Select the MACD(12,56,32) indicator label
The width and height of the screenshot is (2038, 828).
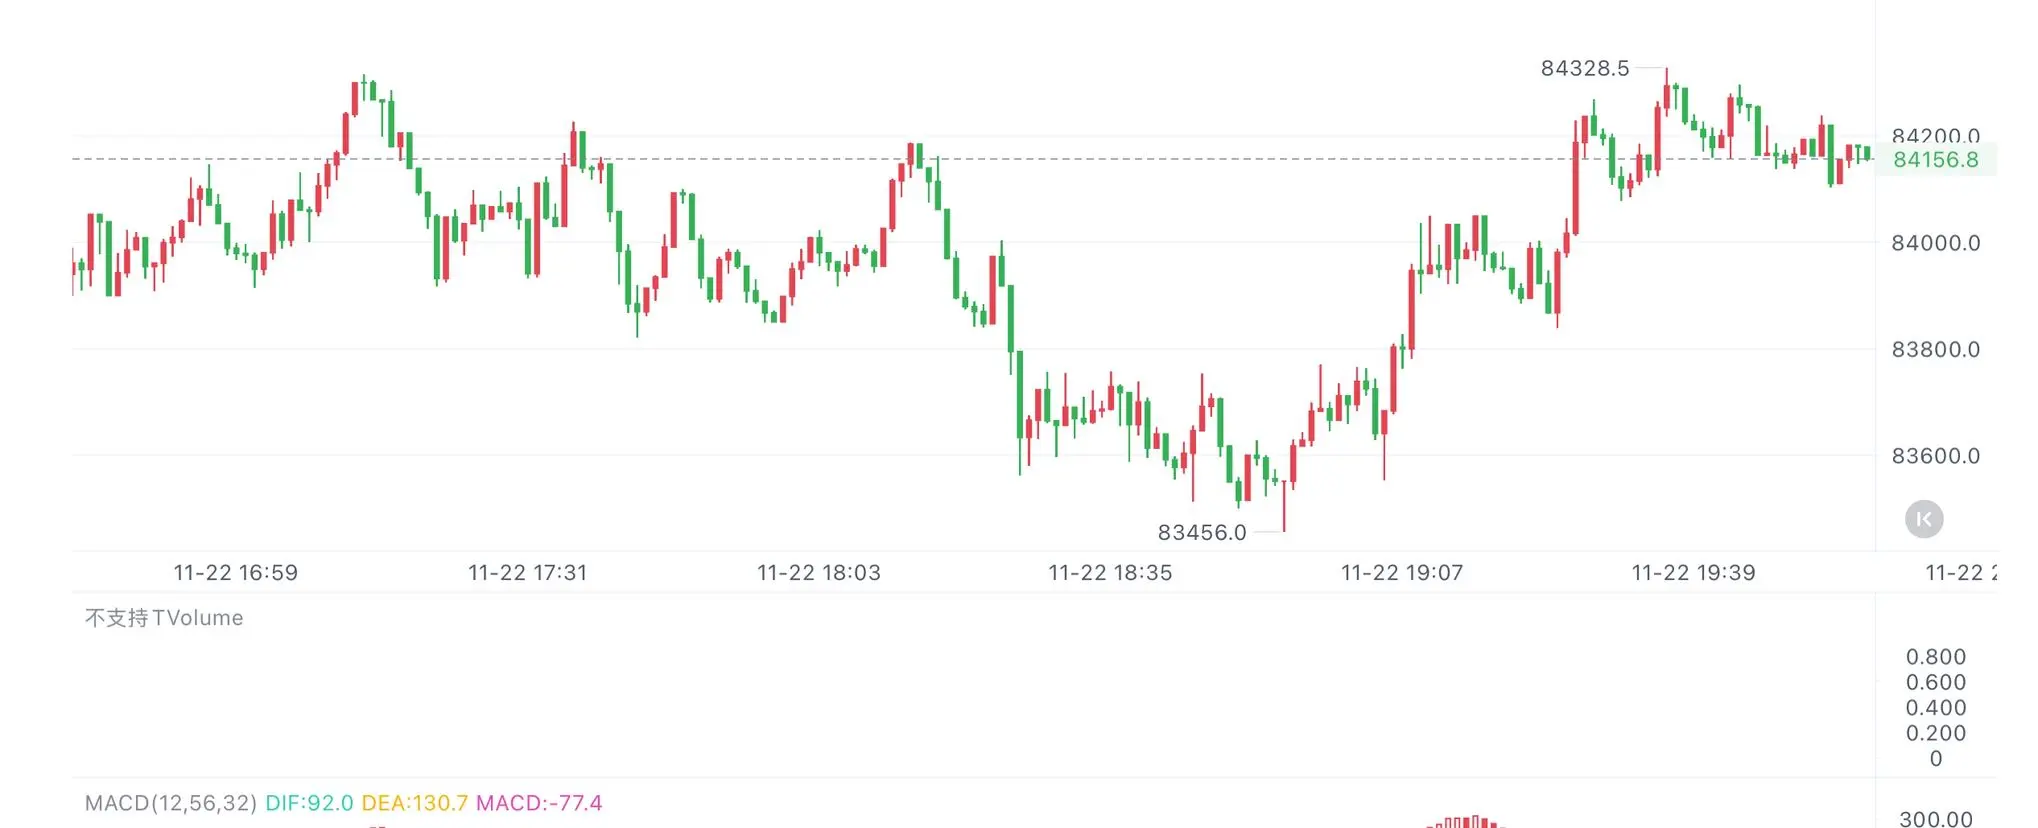click(170, 803)
